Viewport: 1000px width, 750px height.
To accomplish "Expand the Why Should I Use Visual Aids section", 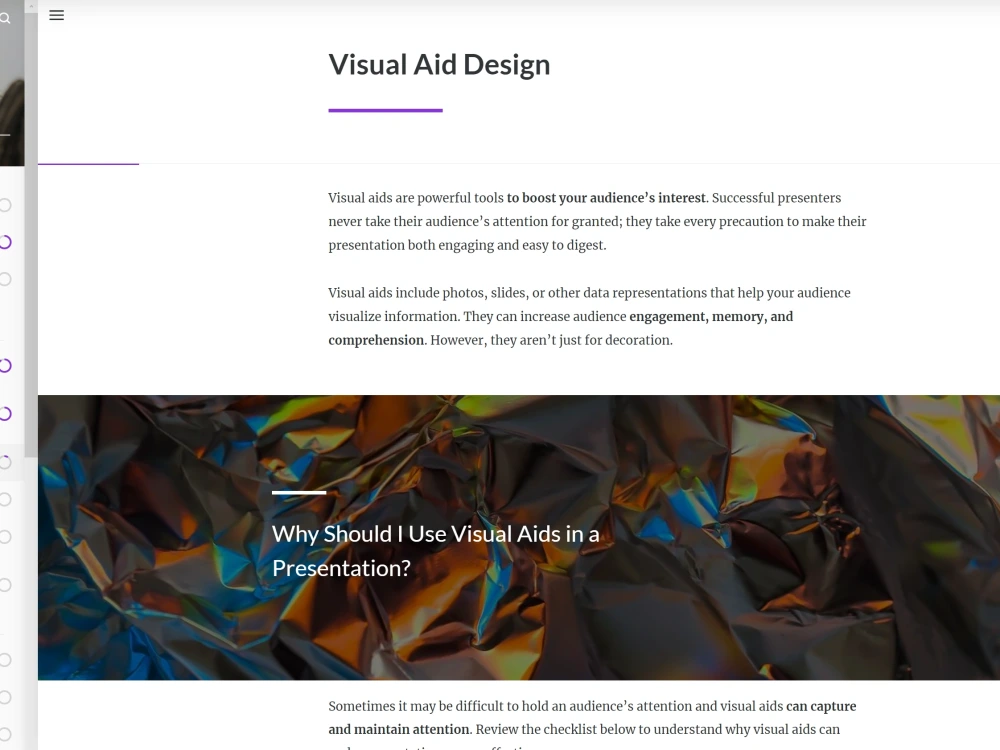I will (x=435, y=550).
